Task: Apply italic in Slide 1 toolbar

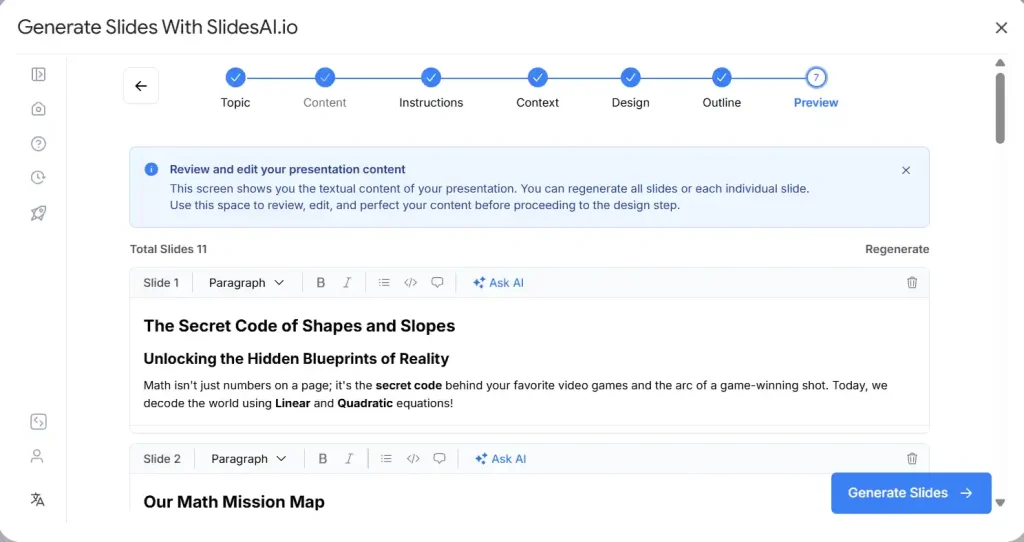Action: [347, 283]
